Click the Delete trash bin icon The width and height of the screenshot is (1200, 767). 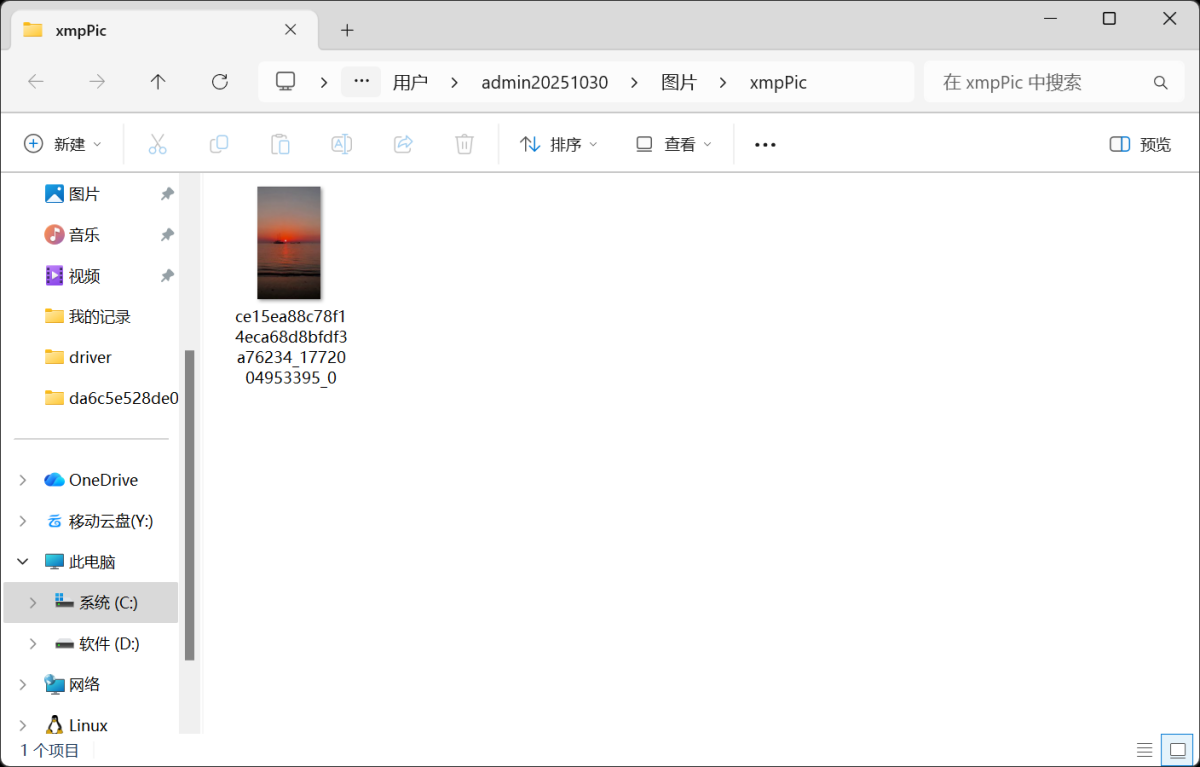click(x=464, y=144)
